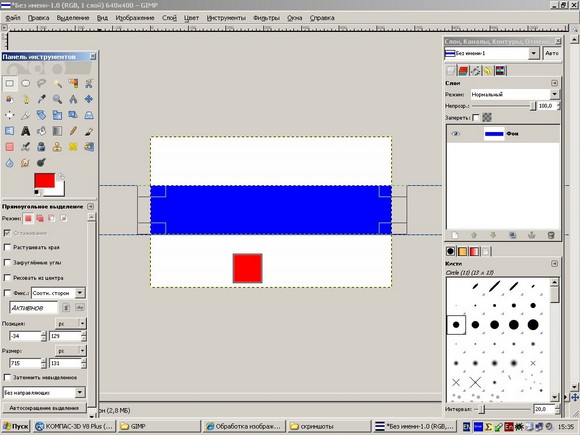
Task: Select the Blur/Sharpen droplet tool
Action: 10,162
